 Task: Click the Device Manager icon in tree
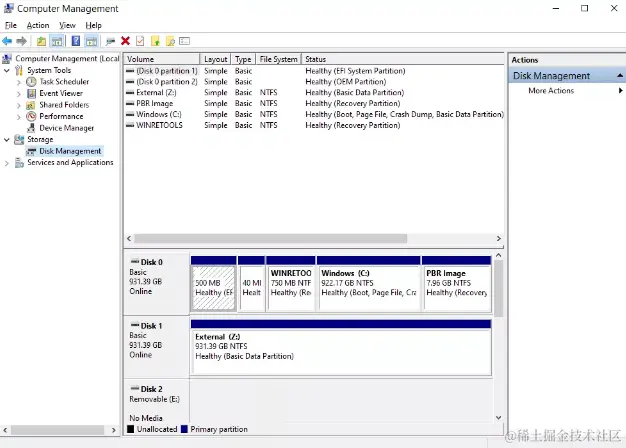31,128
